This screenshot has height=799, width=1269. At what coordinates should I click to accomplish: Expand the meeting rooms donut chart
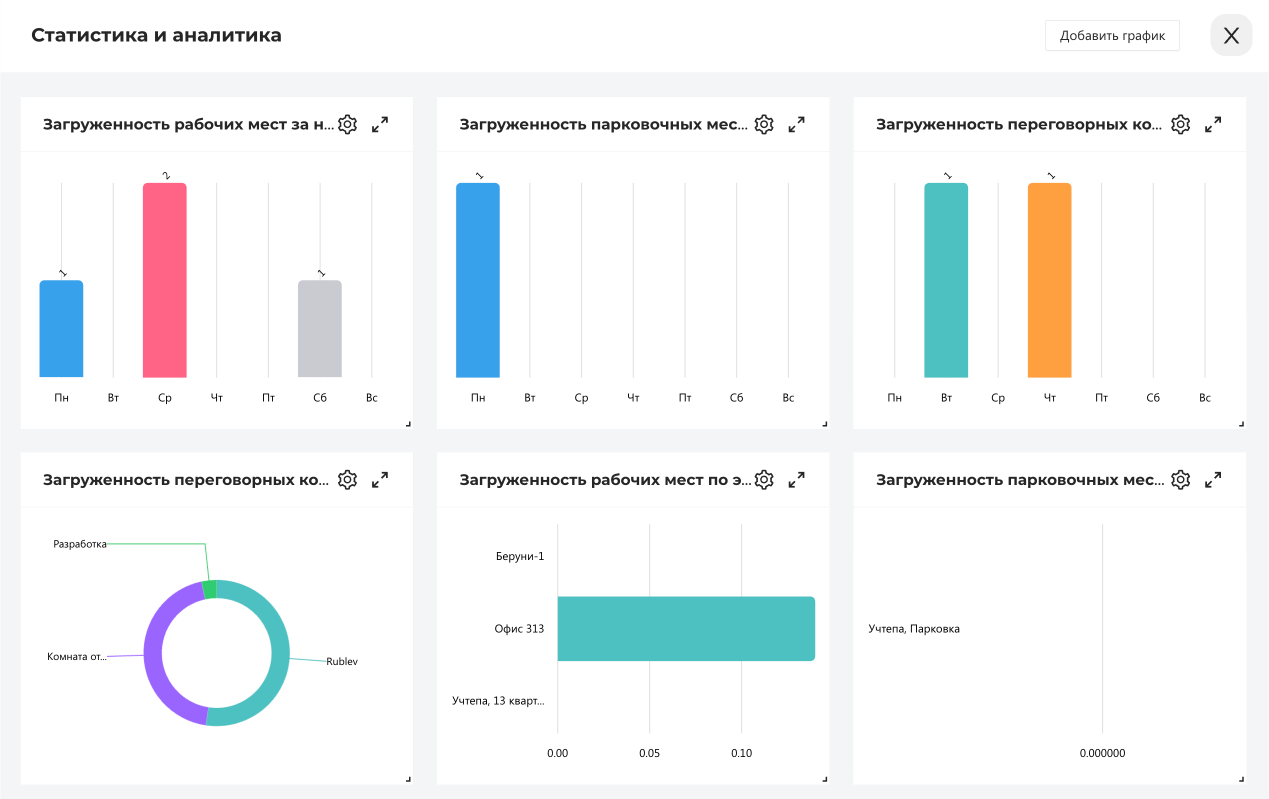[380, 480]
